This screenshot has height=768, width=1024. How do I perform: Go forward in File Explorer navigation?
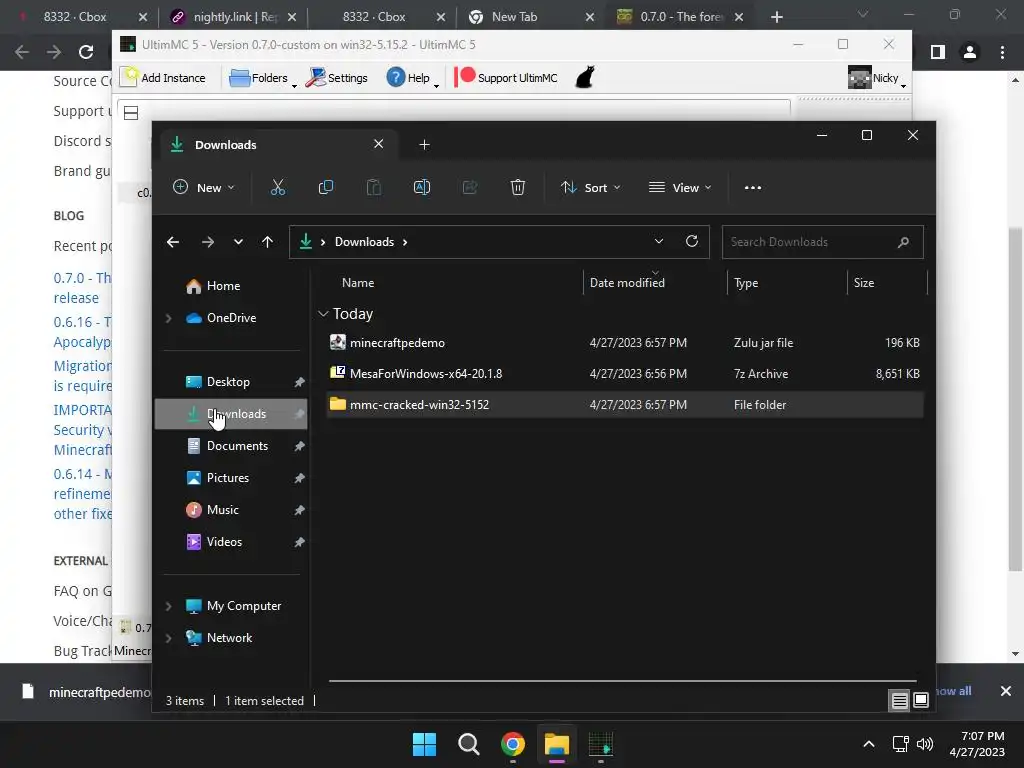pyautogui.click(x=208, y=242)
